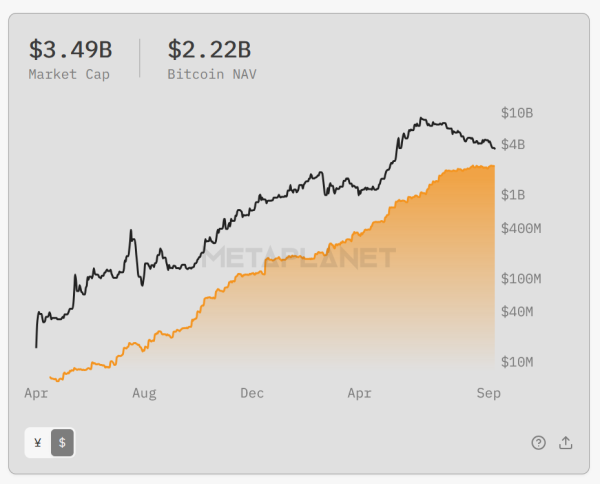
Task: Click the $4B y-axis label
Action: 513,145
